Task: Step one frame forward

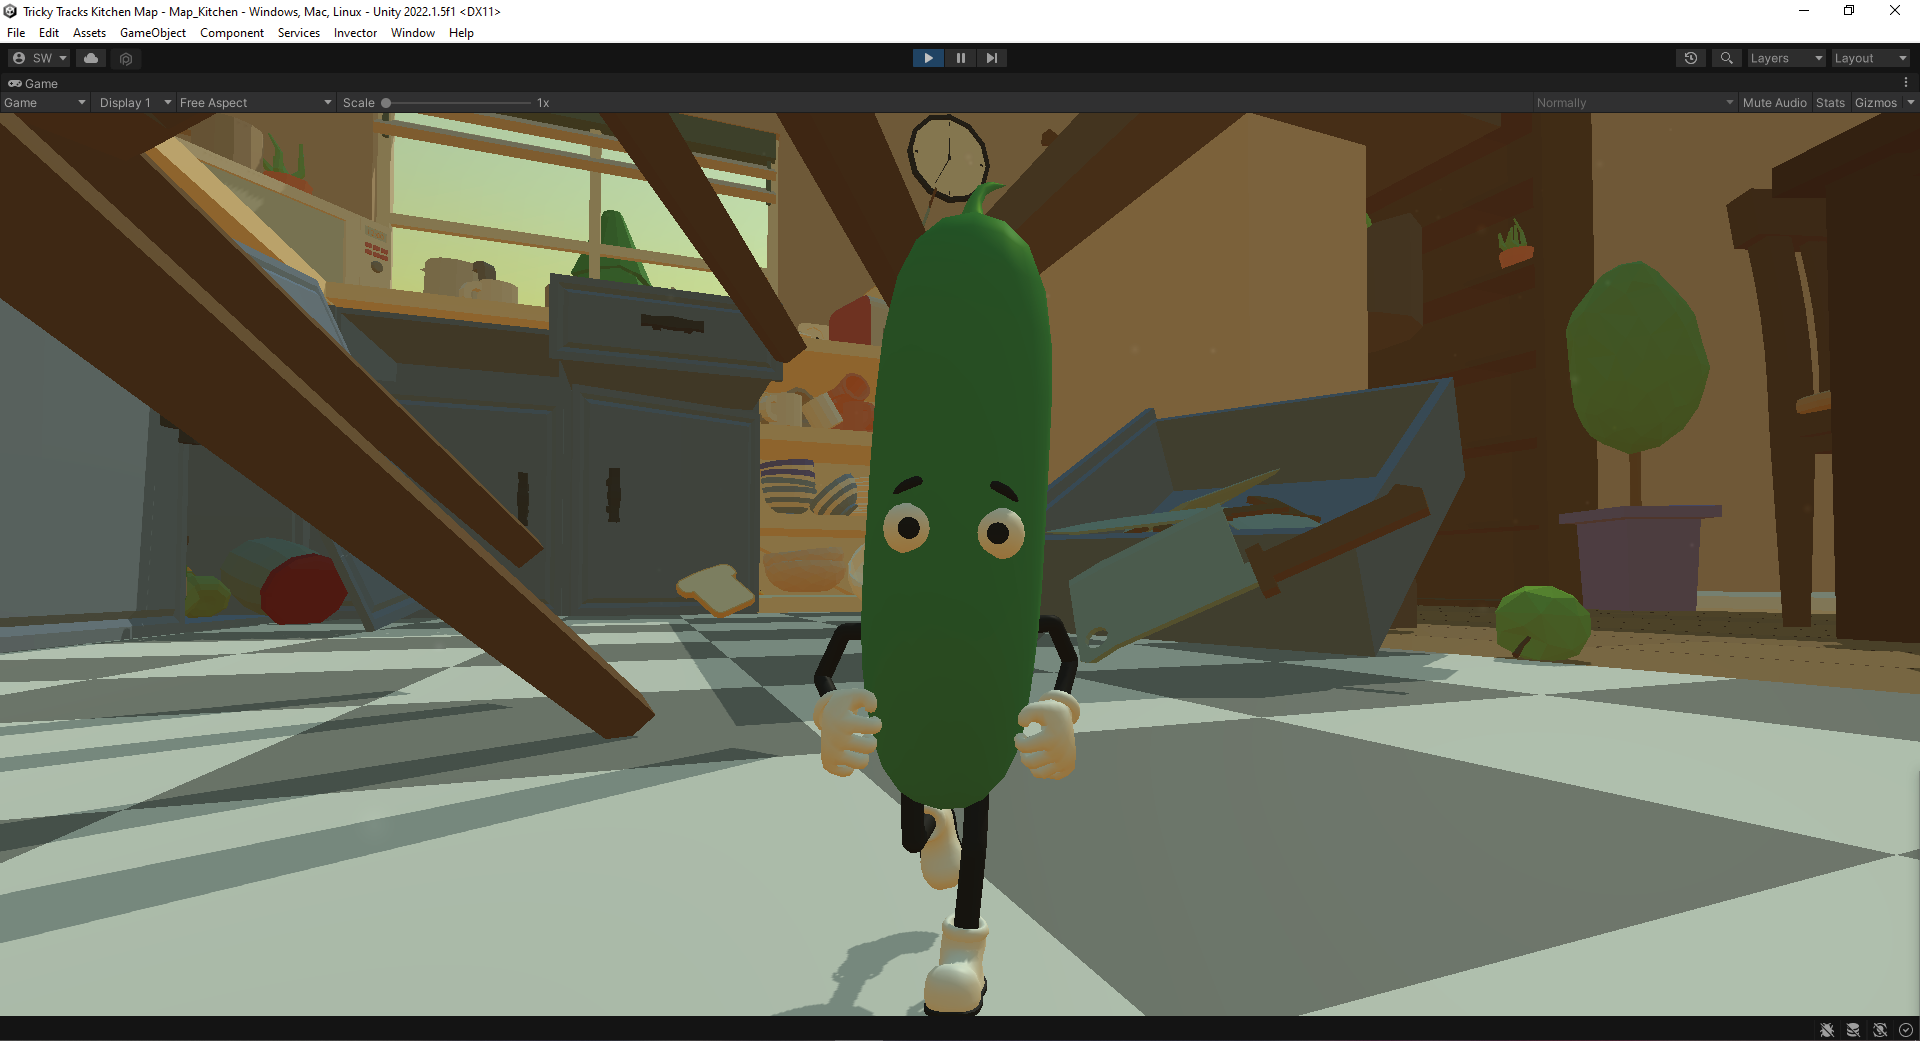Action: tap(991, 58)
